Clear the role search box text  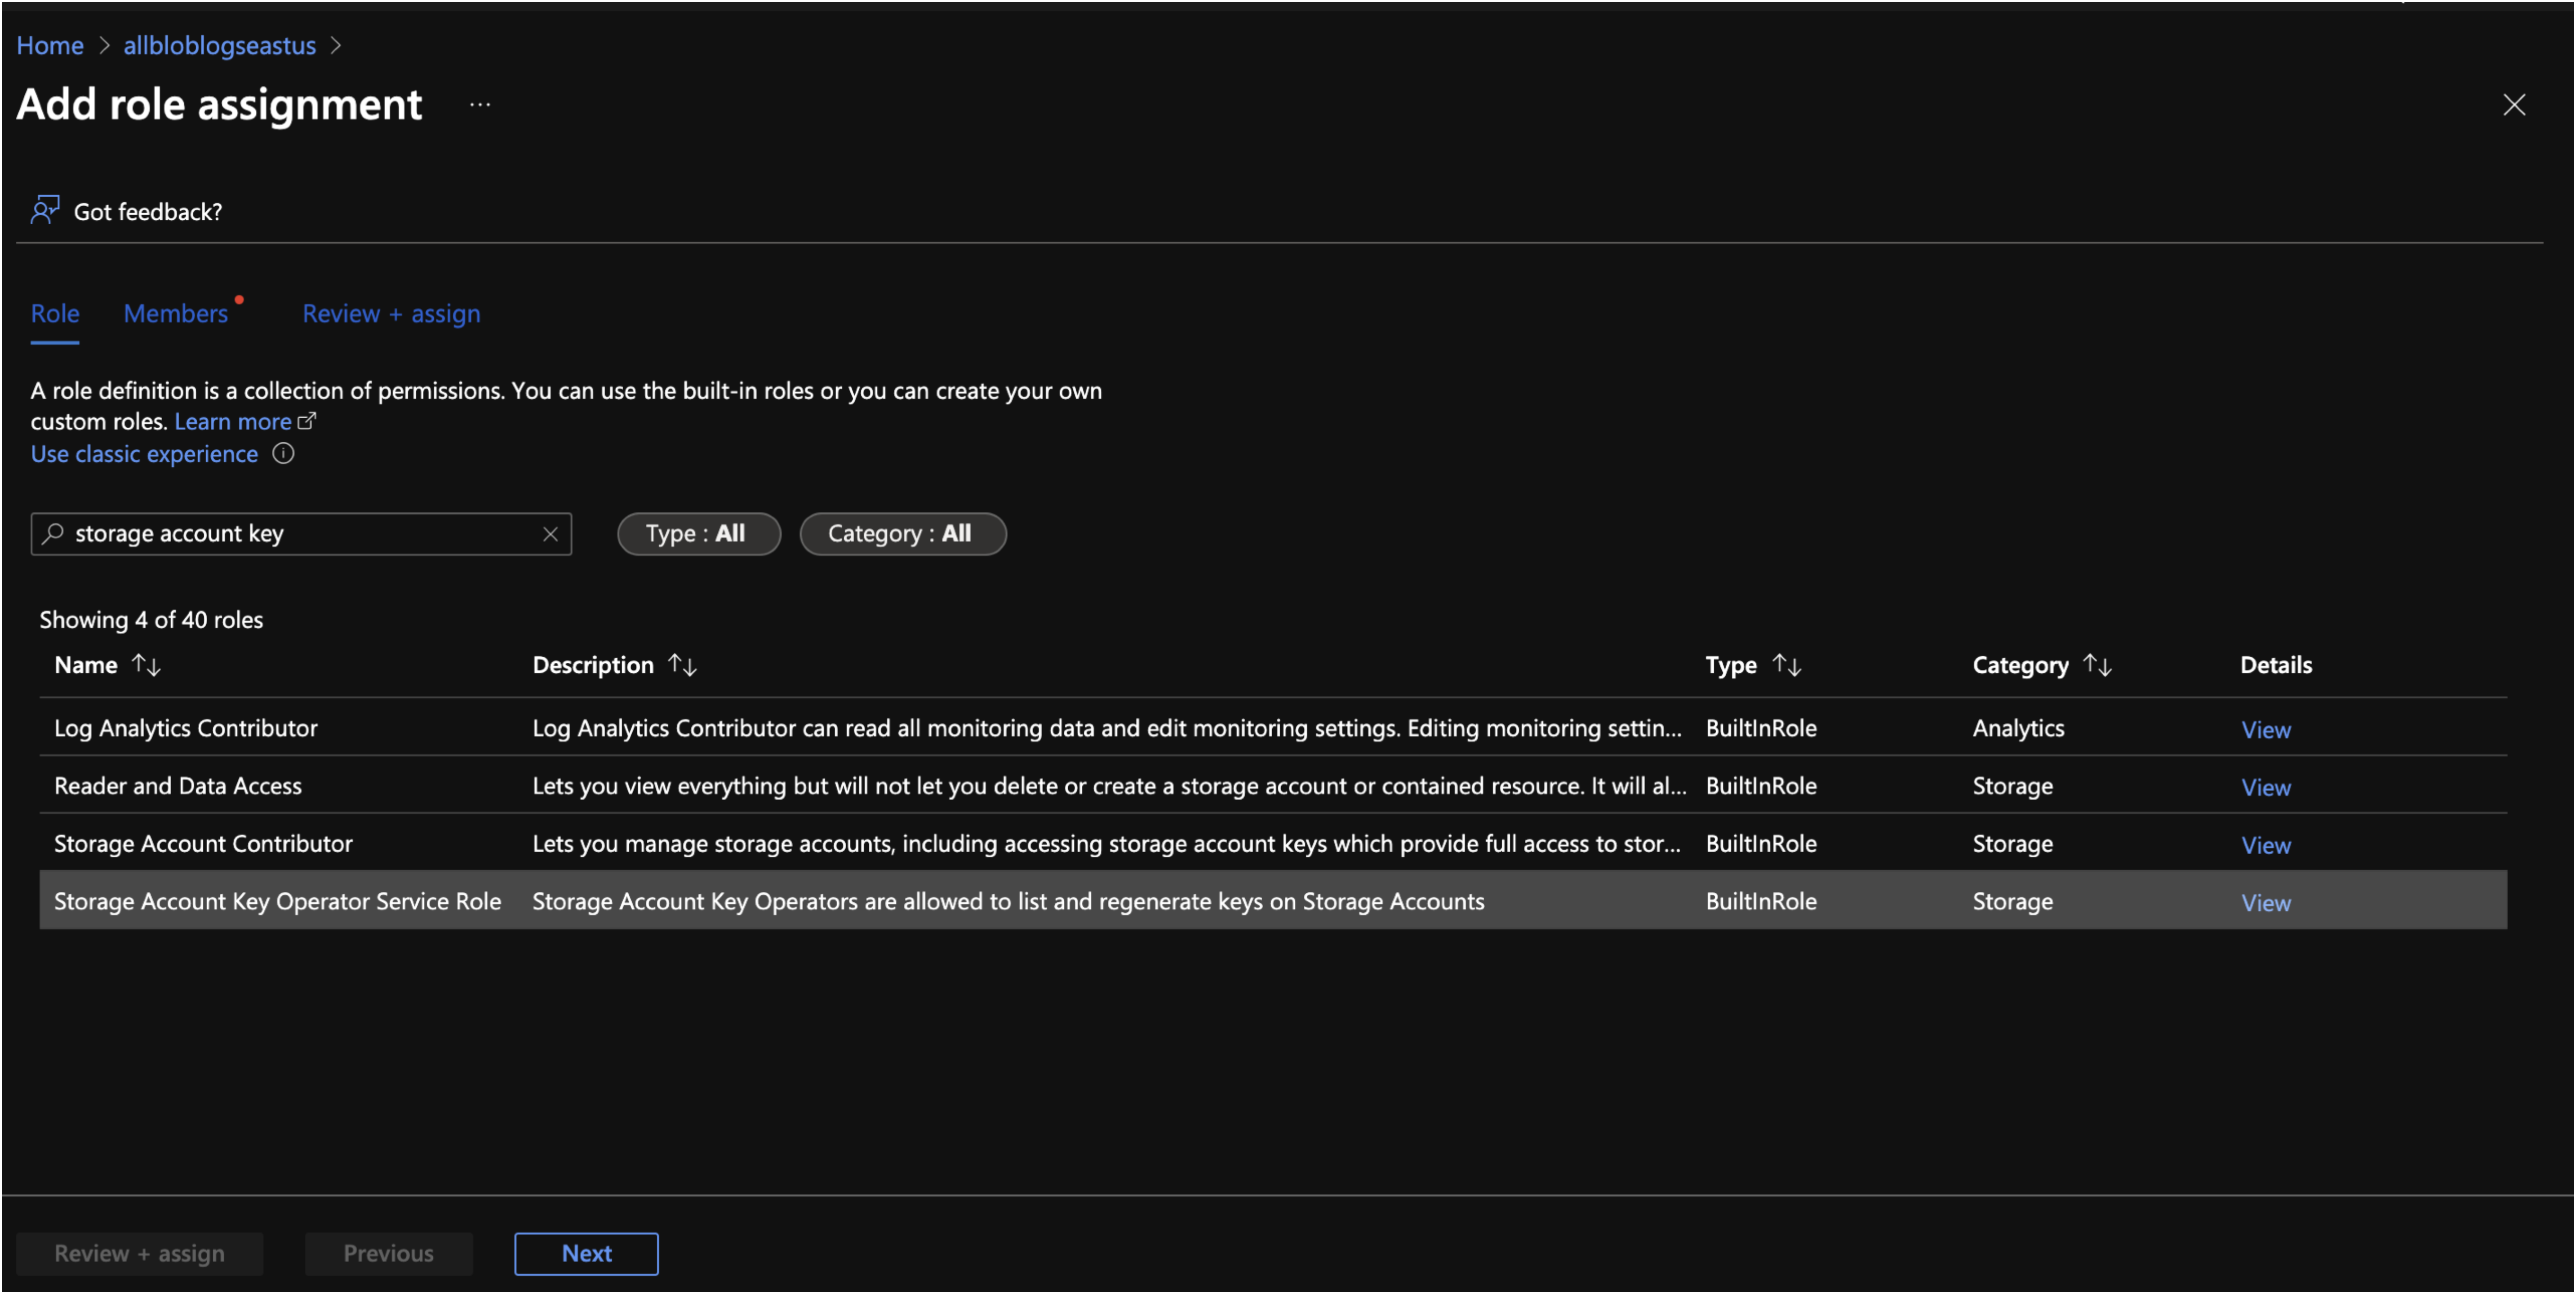(x=550, y=534)
